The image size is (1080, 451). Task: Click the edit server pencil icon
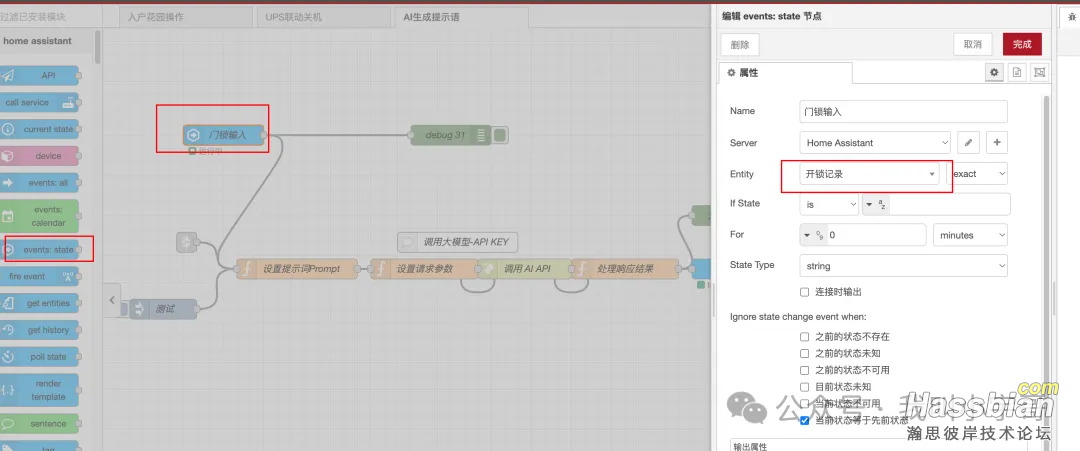[x=968, y=143]
